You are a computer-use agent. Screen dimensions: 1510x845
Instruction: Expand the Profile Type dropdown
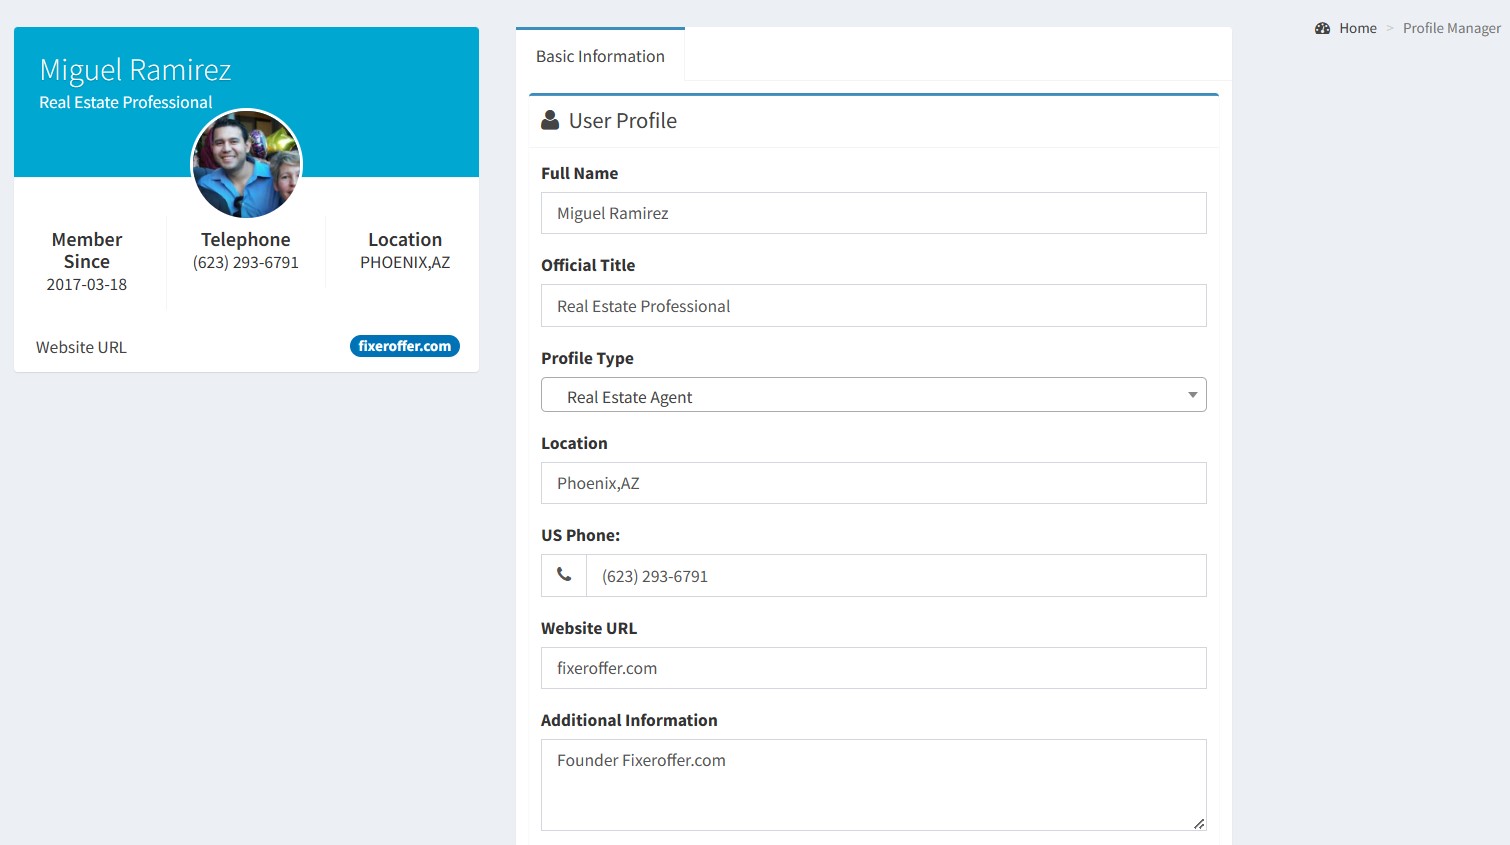pyautogui.click(x=873, y=395)
